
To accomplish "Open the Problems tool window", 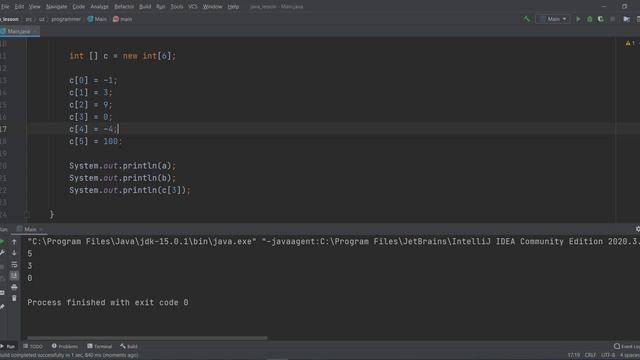I will click(64, 346).
